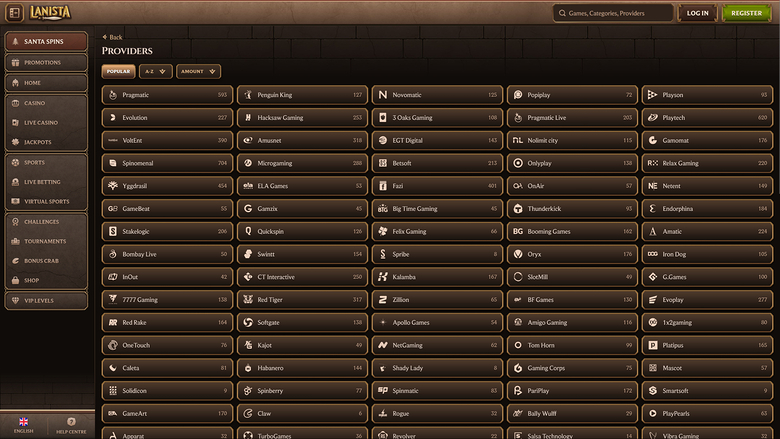
Task: Open the English language flag selector
Action: (x=23, y=422)
